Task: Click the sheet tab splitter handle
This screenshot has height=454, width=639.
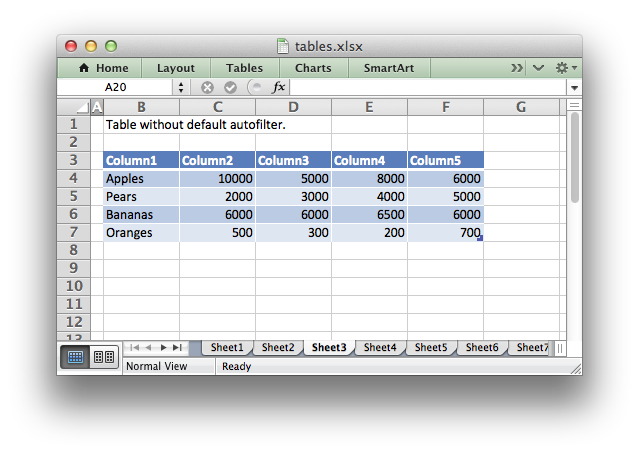Action: tap(560, 349)
